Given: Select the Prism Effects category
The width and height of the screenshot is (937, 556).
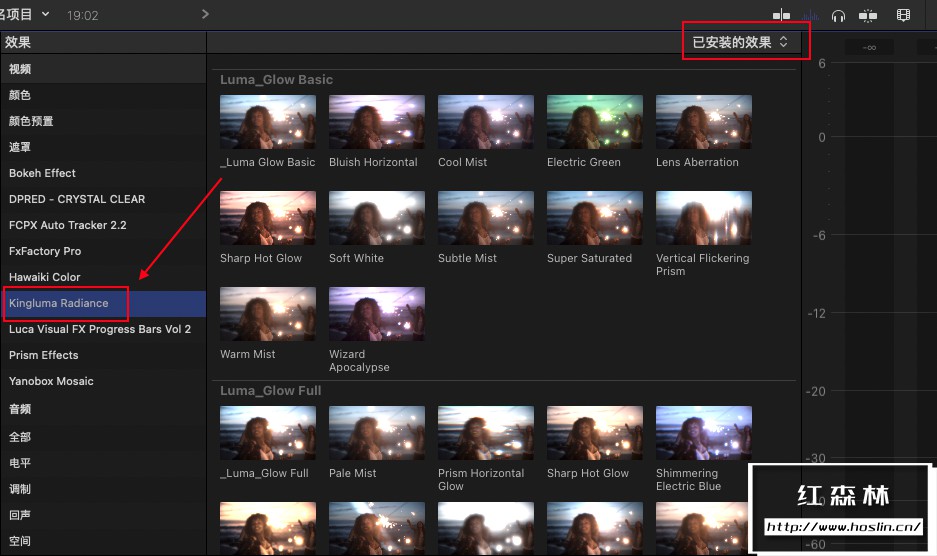Looking at the screenshot, I should (x=103, y=355).
